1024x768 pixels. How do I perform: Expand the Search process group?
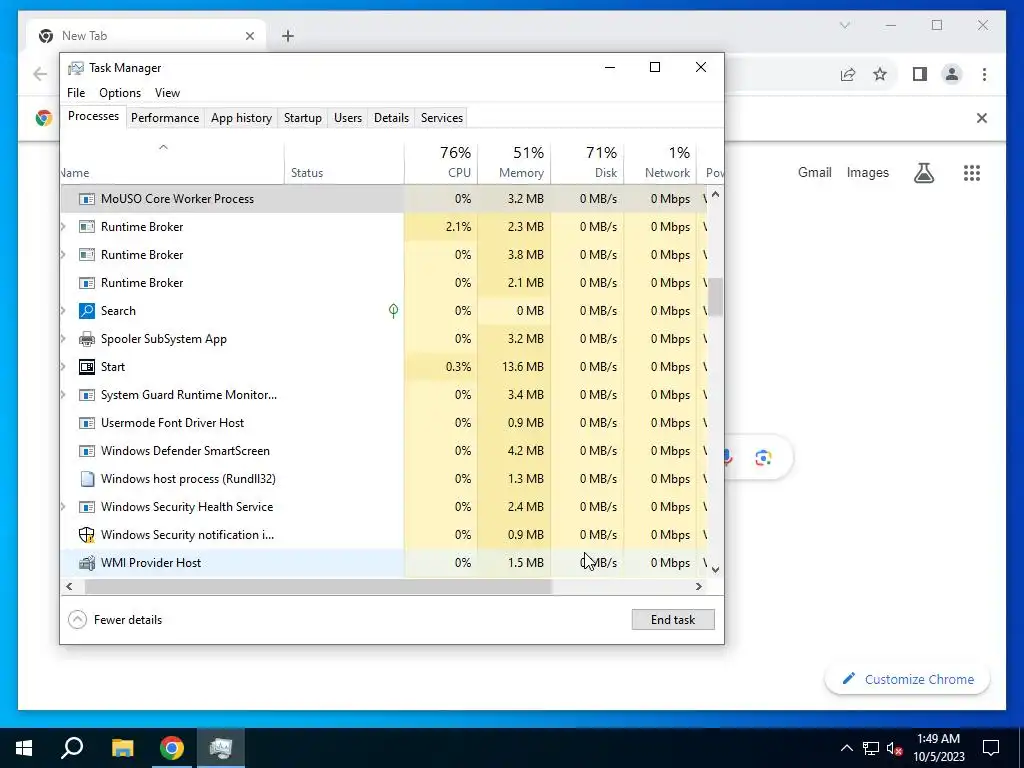(63, 311)
